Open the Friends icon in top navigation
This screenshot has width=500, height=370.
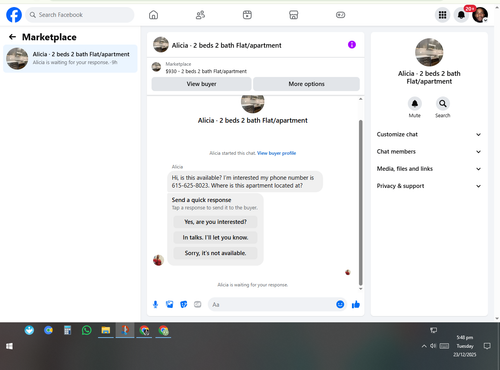[x=200, y=15]
